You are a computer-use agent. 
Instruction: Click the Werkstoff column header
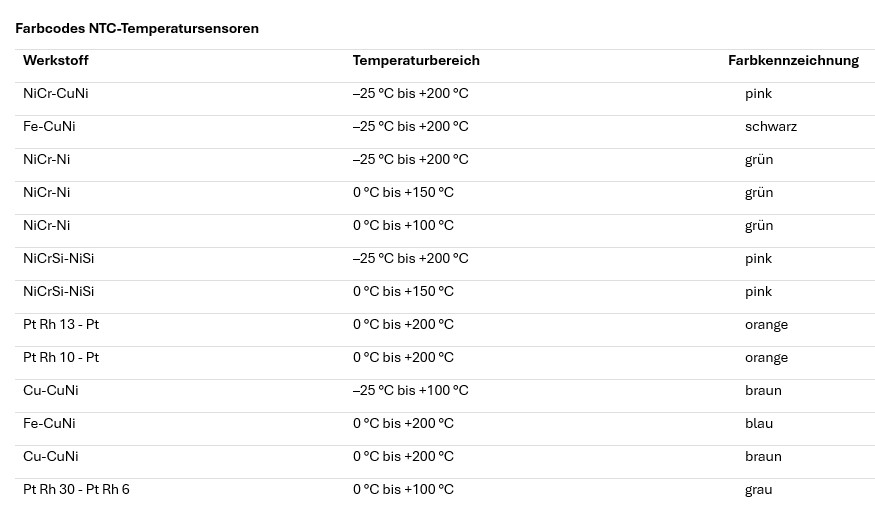(56, 61)
